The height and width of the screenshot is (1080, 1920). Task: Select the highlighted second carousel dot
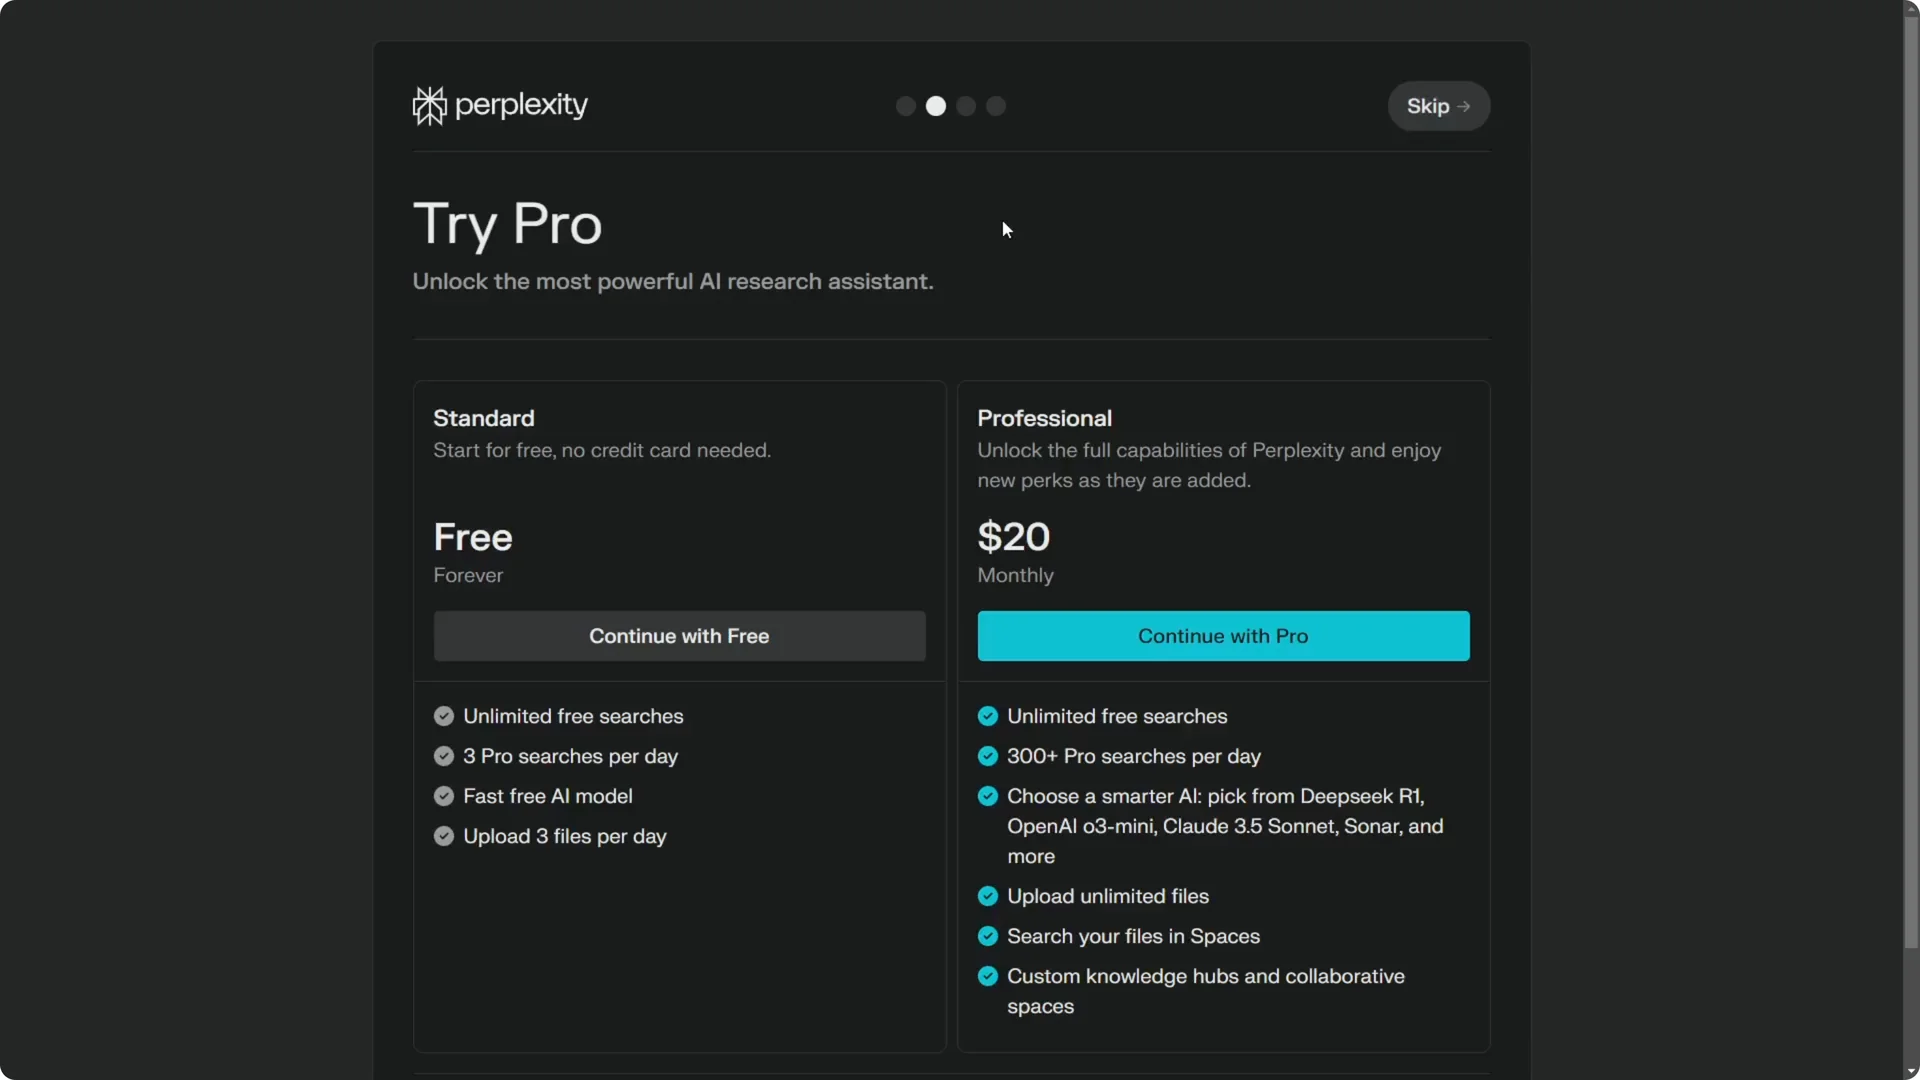click(936, 106)
